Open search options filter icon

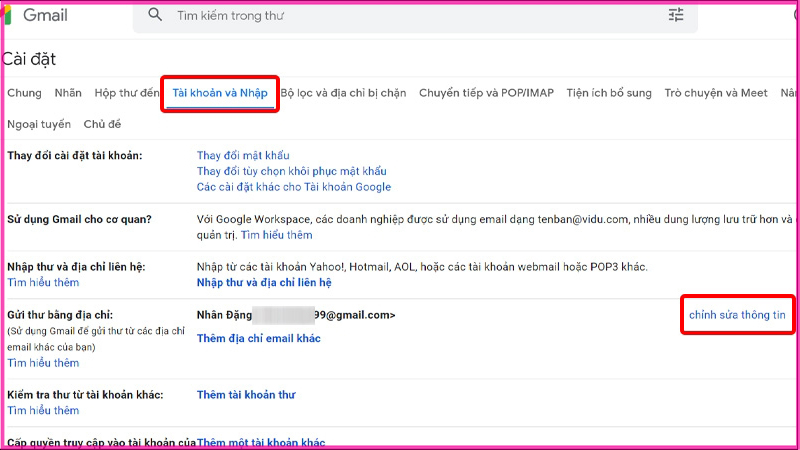click(x=676, y=15)
